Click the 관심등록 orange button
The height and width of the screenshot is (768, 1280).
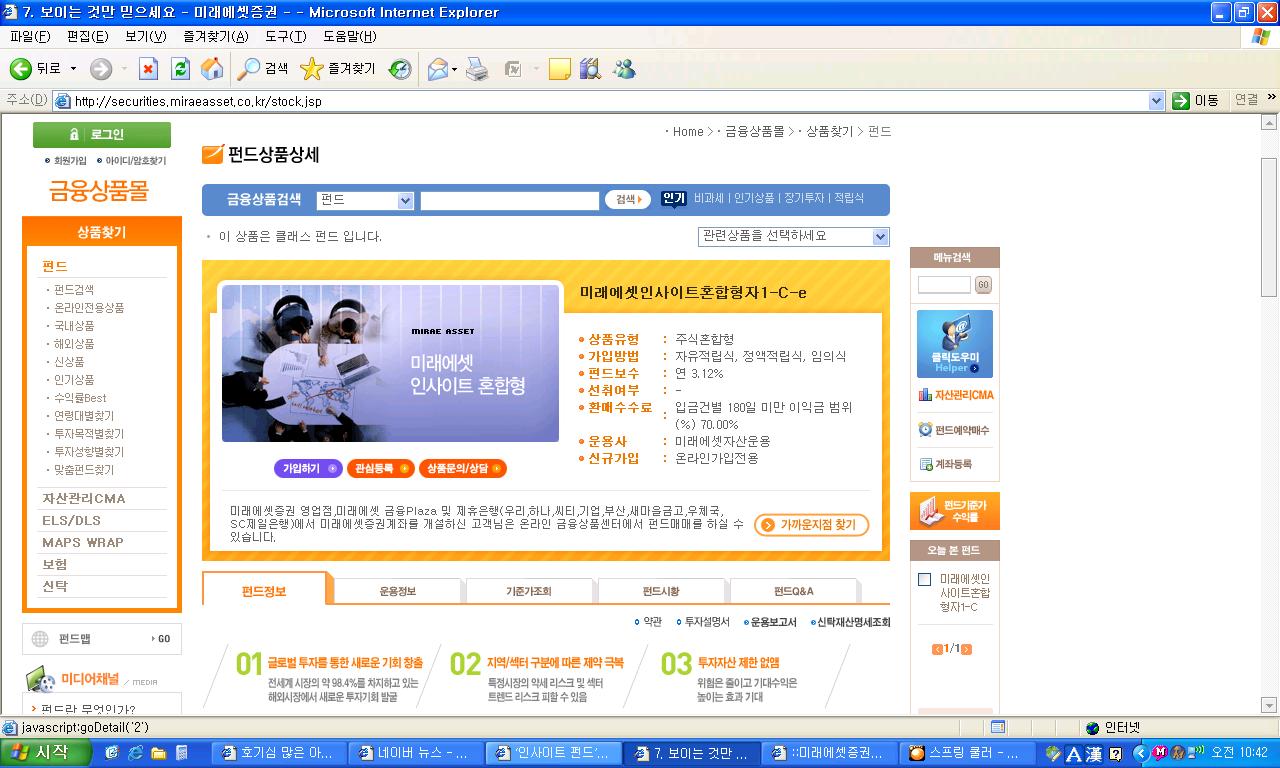pos(380,468)
